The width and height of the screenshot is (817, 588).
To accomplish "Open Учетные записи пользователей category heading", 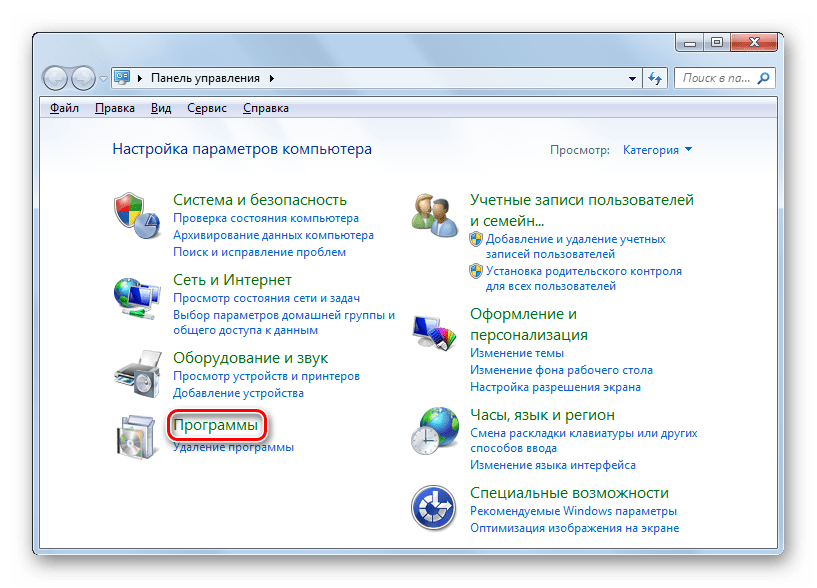I will coord(582,210).
